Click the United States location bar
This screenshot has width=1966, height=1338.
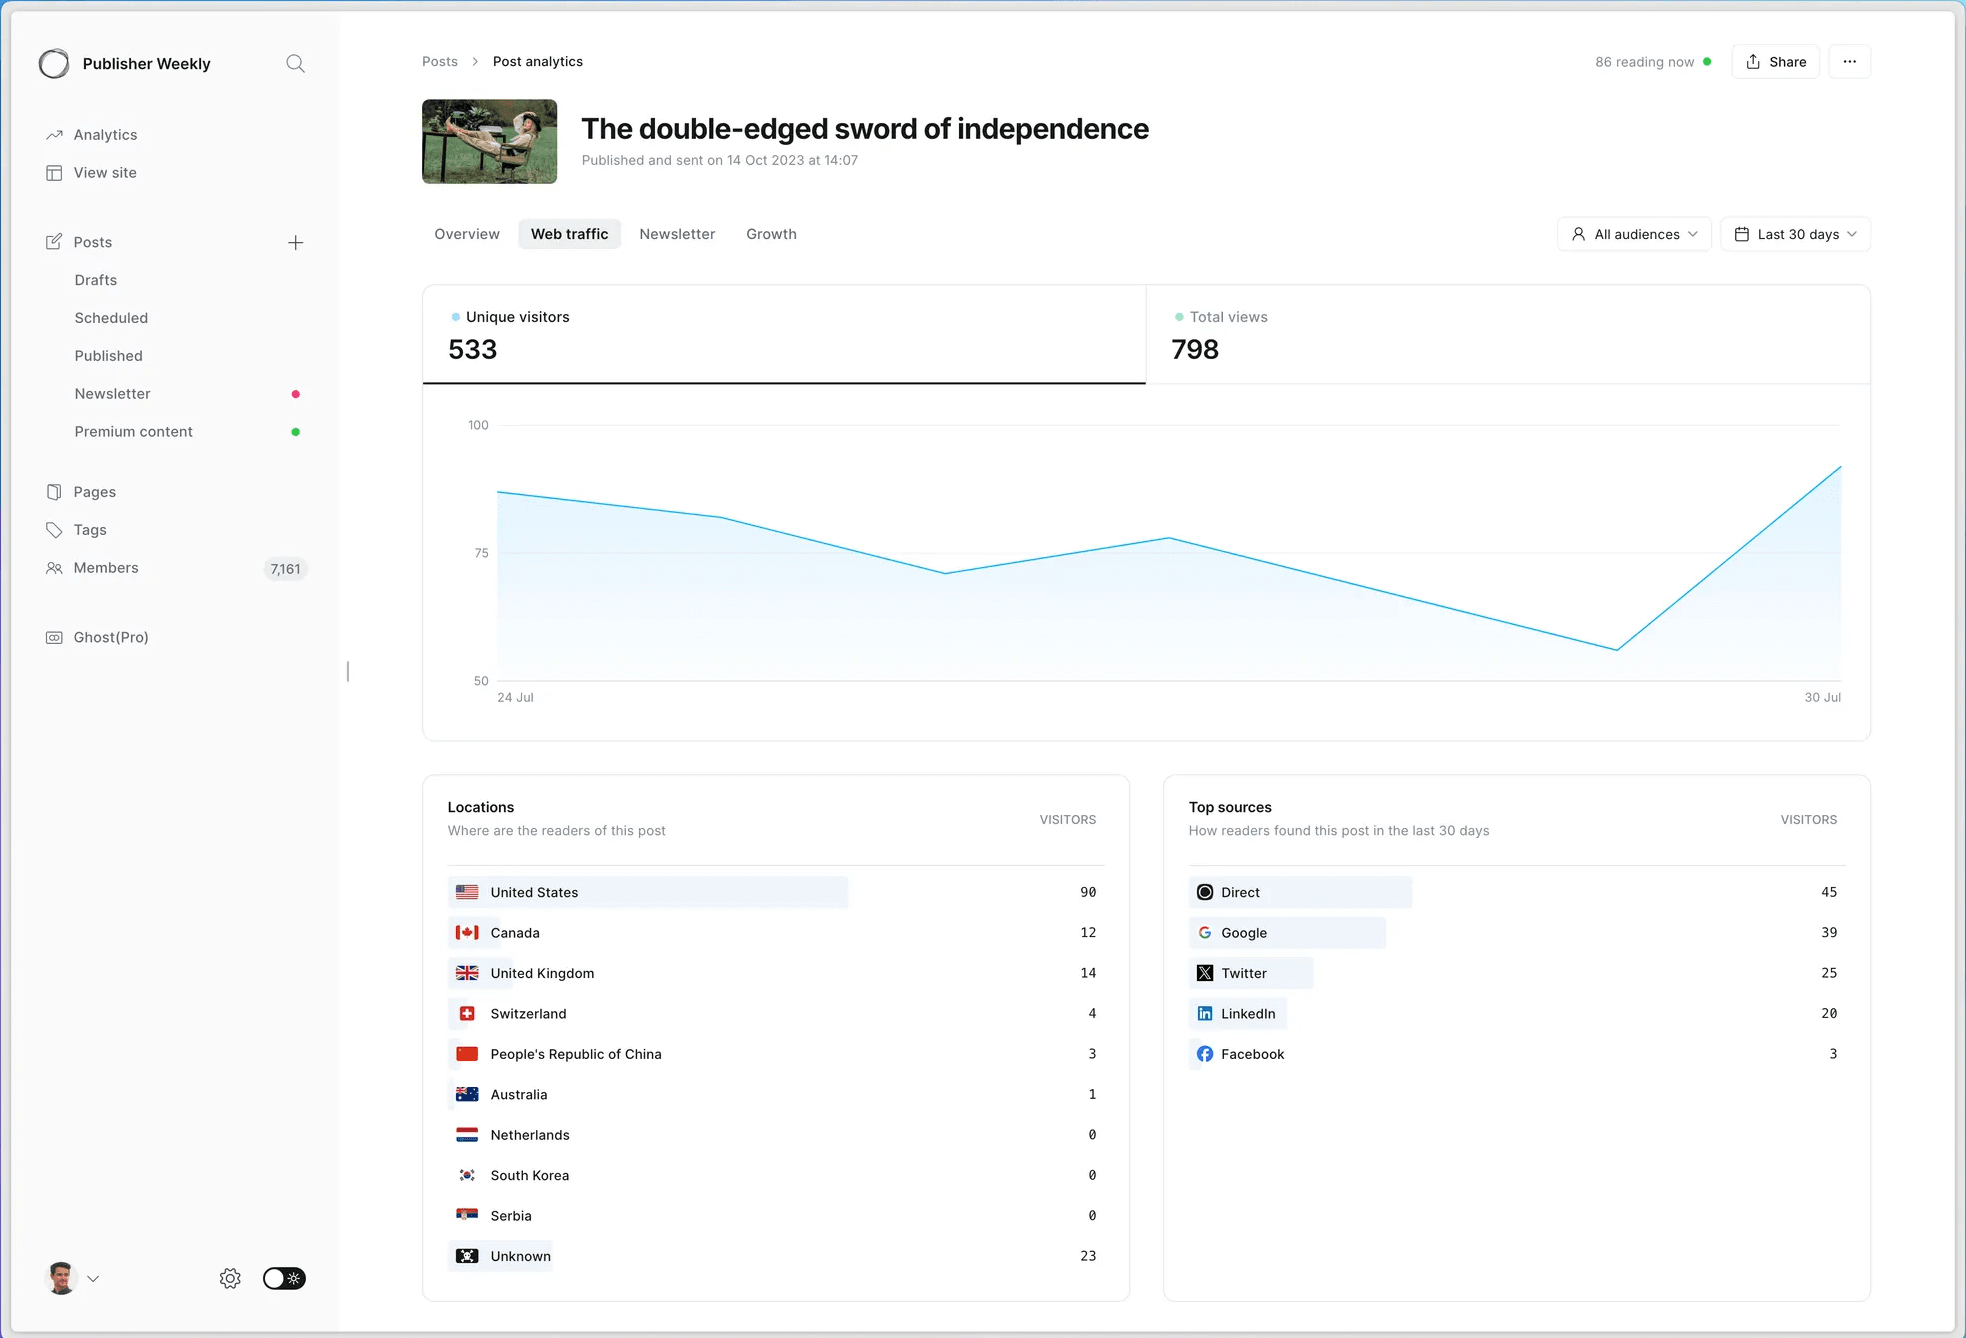coord(648,892)
